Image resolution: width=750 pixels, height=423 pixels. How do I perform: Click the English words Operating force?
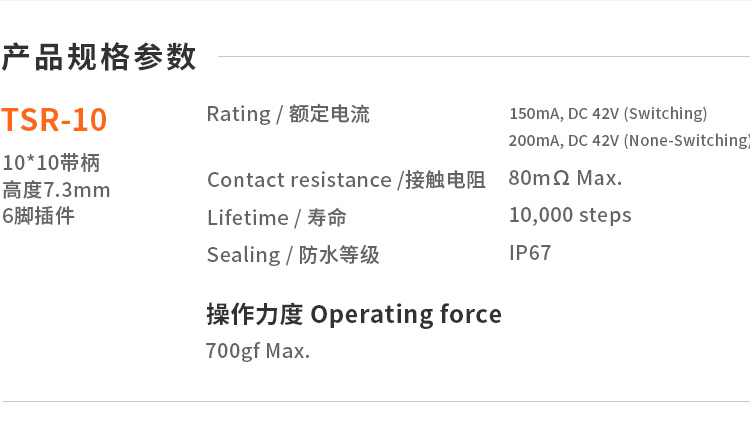(406, 314)
